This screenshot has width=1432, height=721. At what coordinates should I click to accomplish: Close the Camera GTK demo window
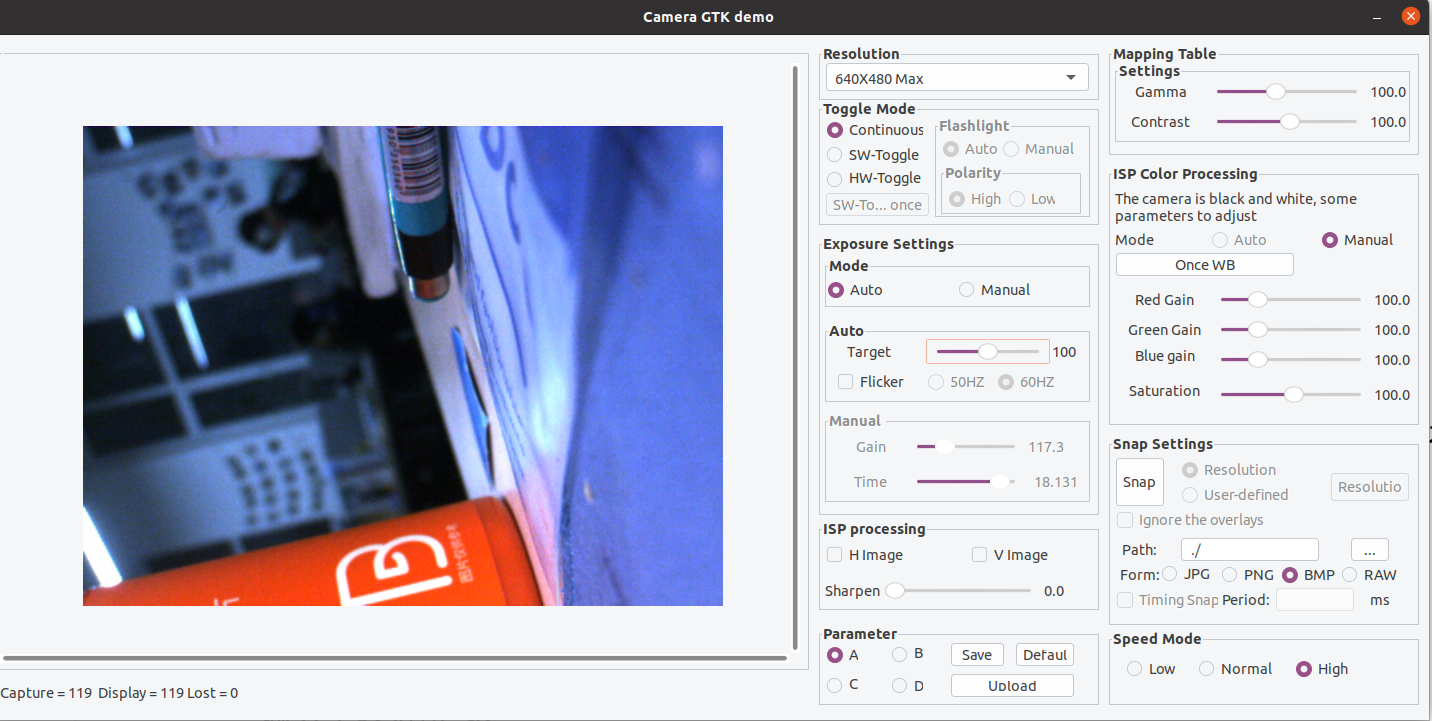[1410, 16]
